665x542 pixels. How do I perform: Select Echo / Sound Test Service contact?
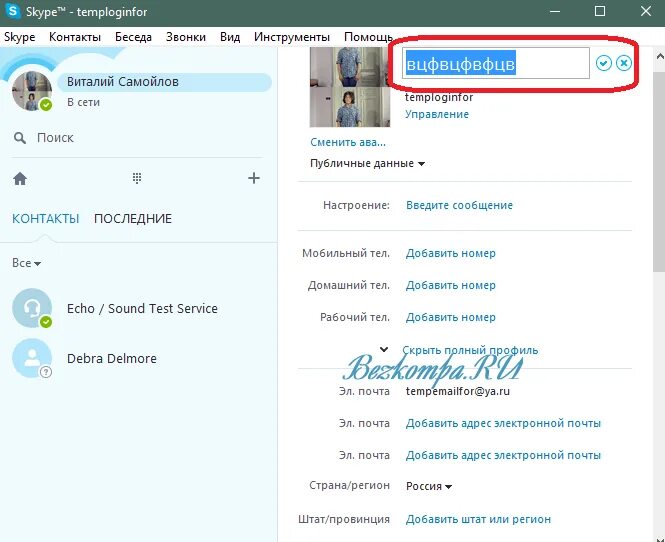point(139,308)
